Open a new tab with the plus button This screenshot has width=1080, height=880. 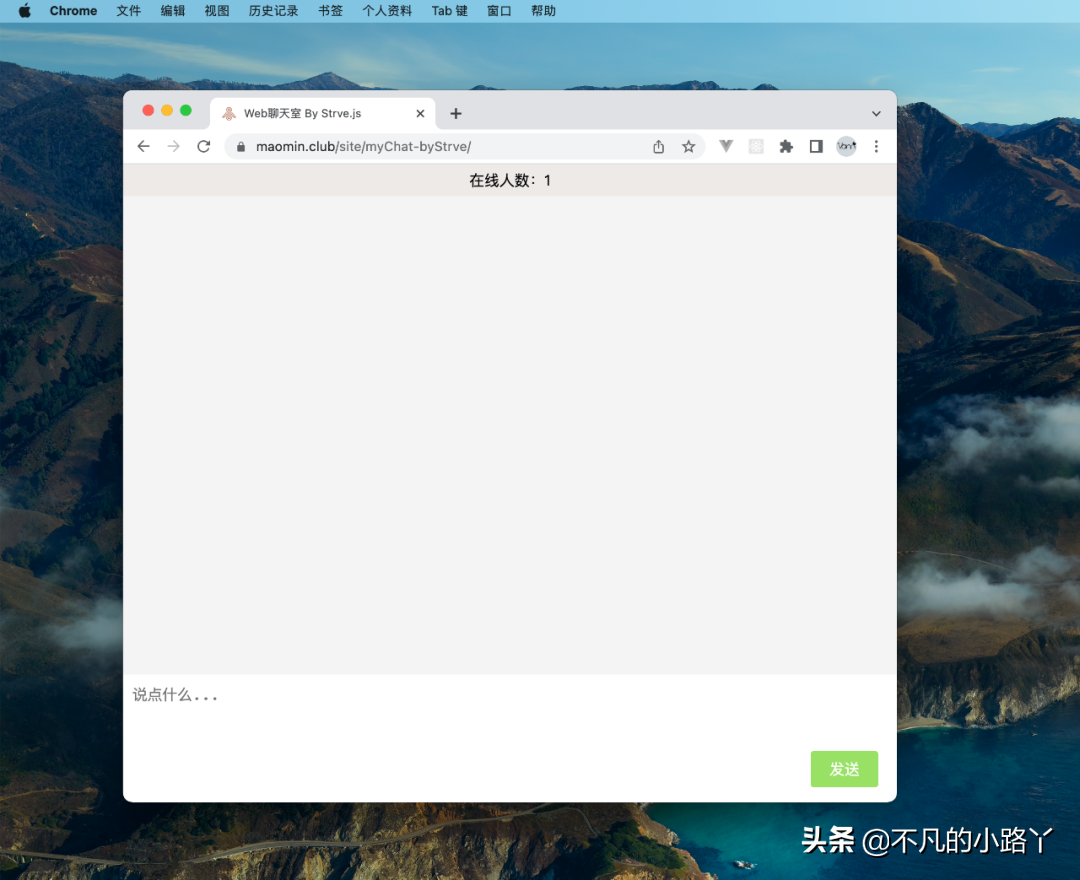pyautogui.click(x=456, y=113)
